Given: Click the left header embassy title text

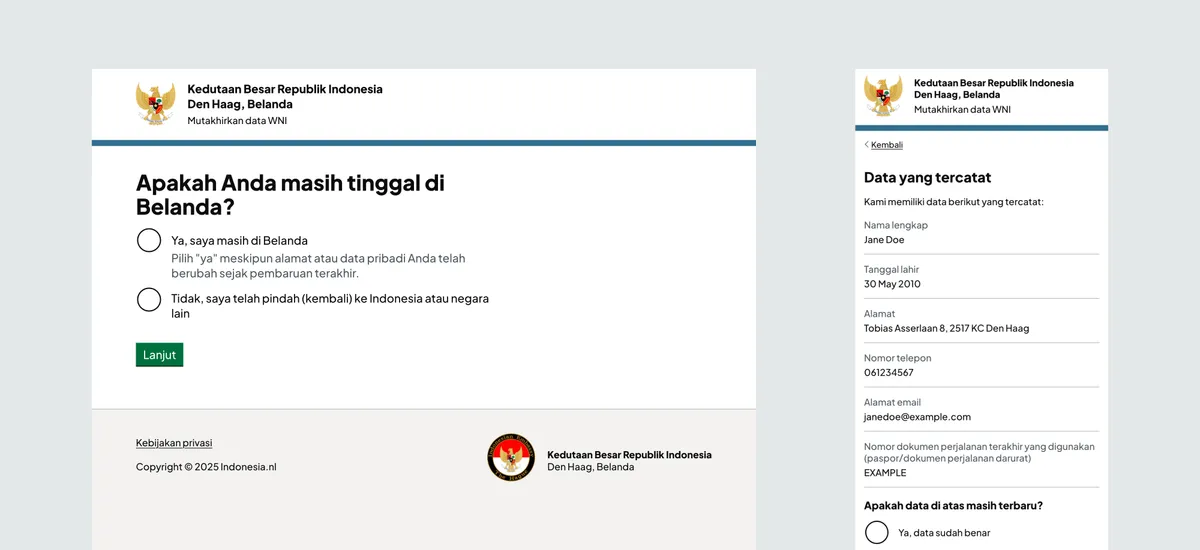Looking at the screenshot, I should [284, 96].
